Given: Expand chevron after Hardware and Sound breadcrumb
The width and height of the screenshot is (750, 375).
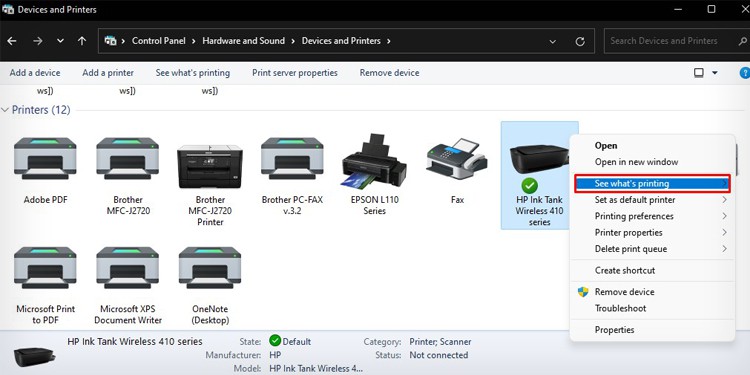Looking at the screenshot, I should coord(293,41).
